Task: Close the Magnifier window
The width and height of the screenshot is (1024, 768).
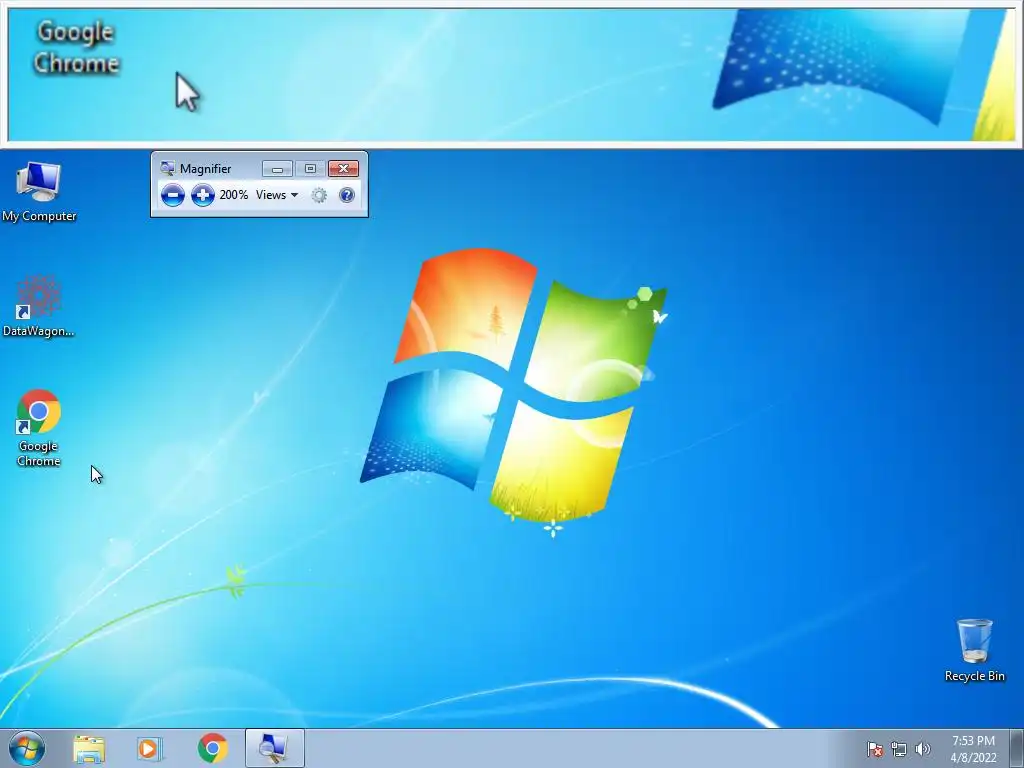Action: (344, 169)
